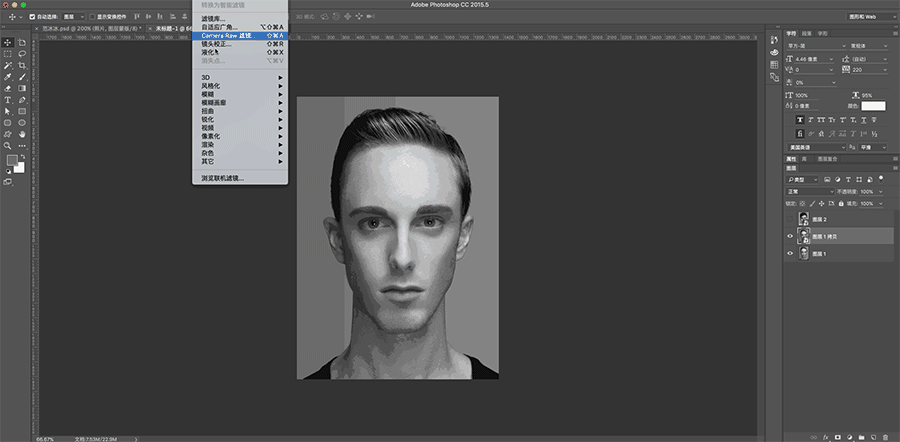Open the 3D filter submenu

[x=240, y=77]
